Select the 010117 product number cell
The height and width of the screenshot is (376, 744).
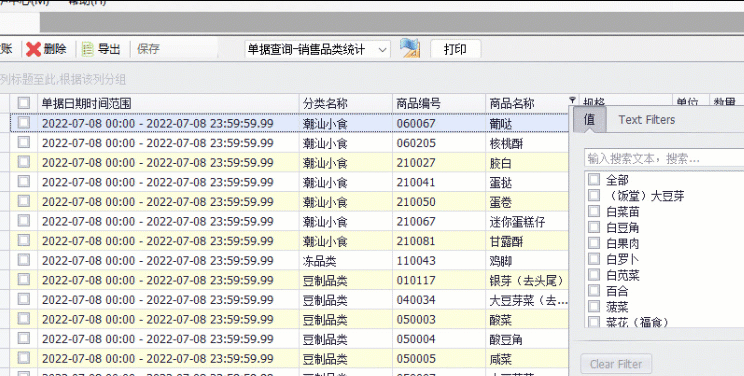[439, 280]
